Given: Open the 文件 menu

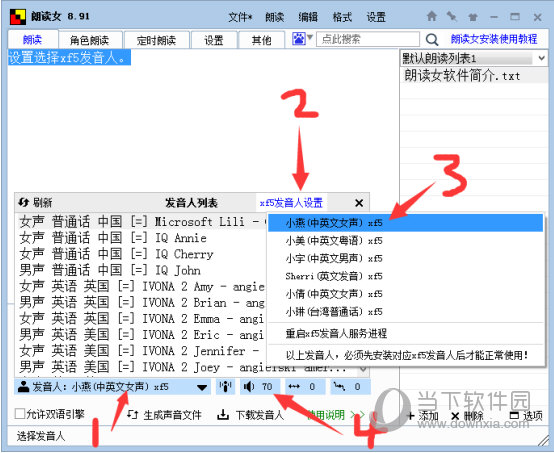Looking at the screenshot, I should click(x=240, y=17).
